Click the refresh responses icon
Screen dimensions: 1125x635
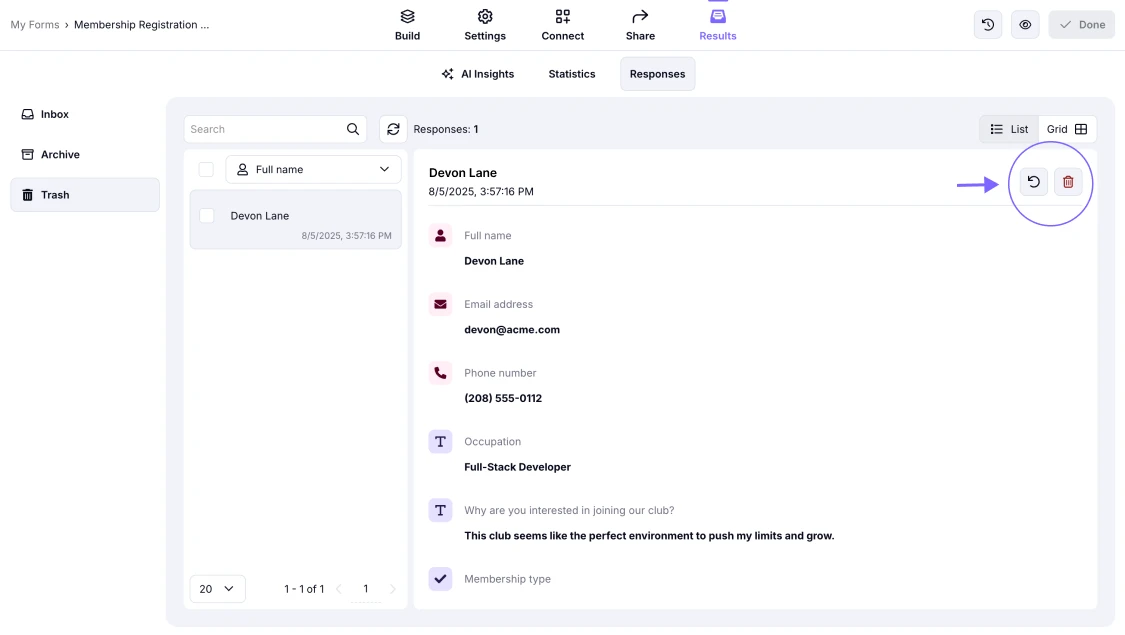(x=393, y=129)
